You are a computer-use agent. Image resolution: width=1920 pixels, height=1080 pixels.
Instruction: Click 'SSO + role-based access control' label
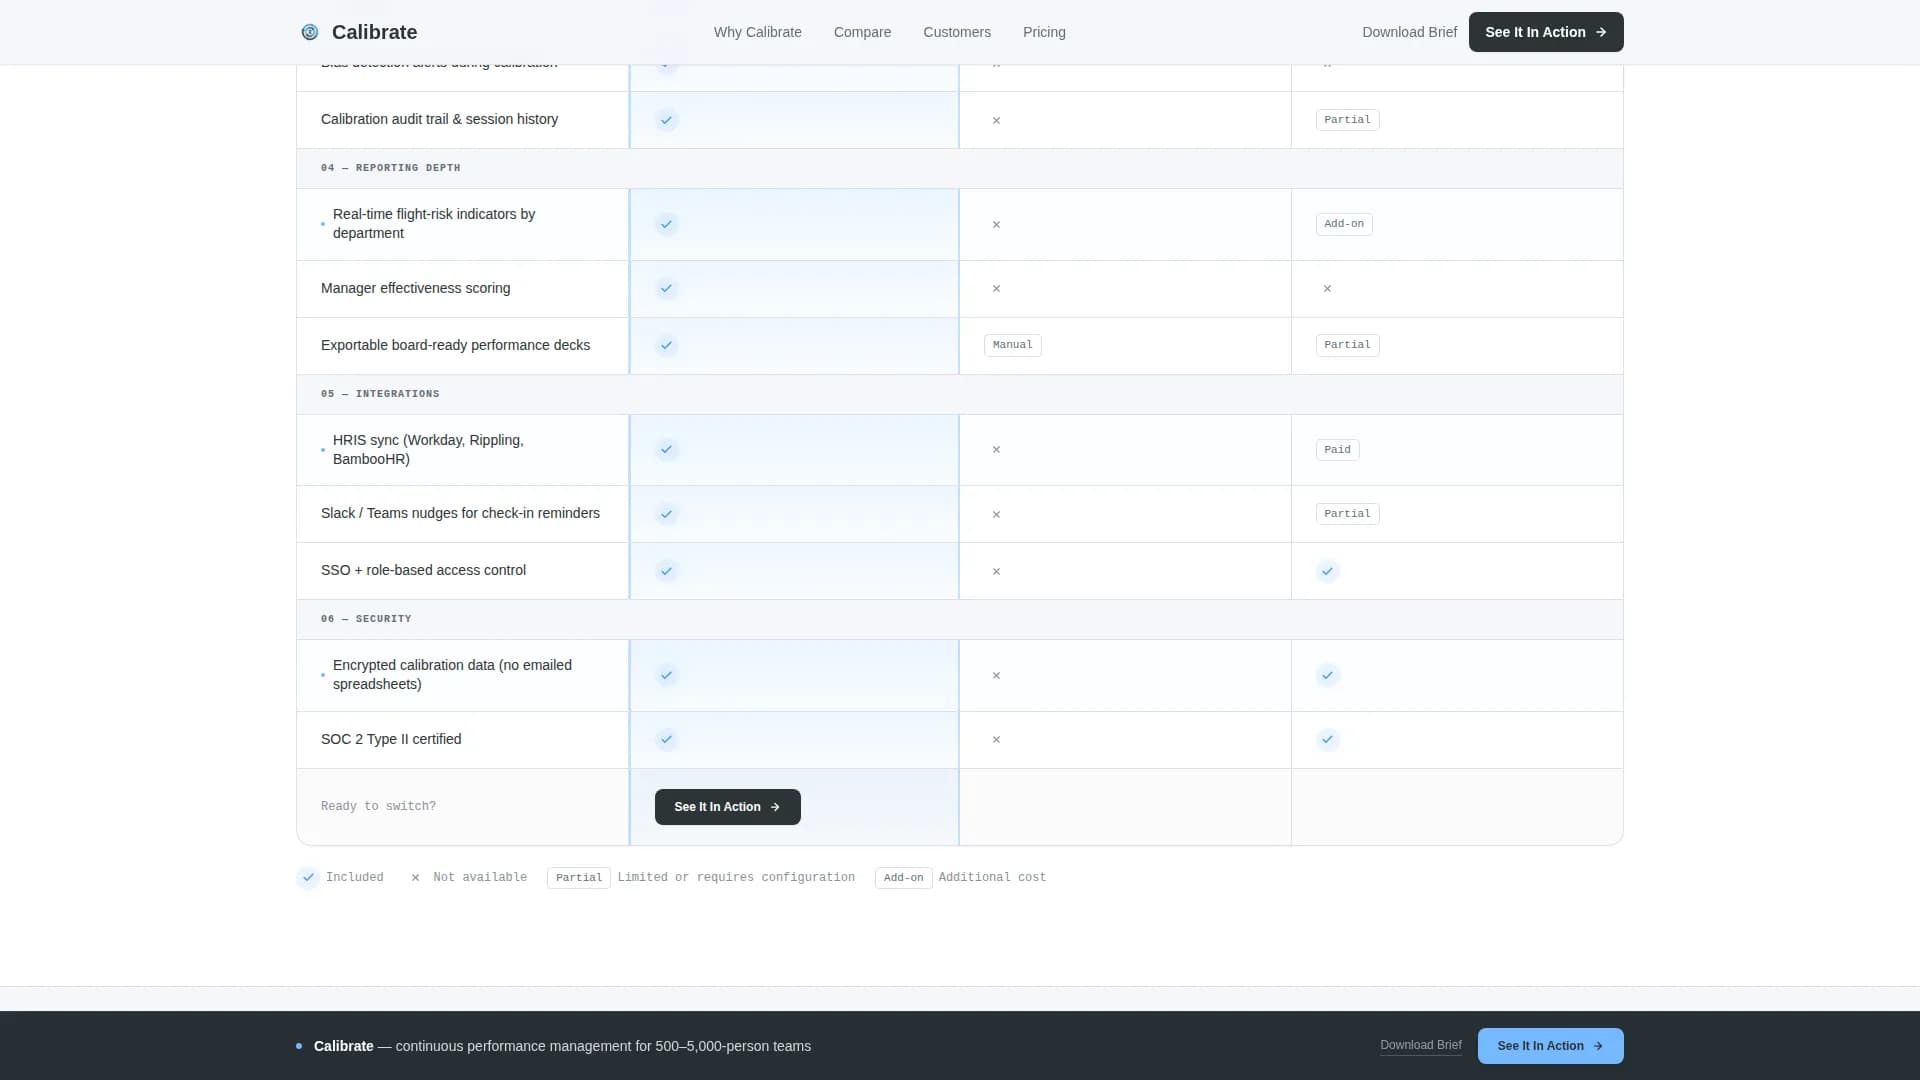coord(423,570)
